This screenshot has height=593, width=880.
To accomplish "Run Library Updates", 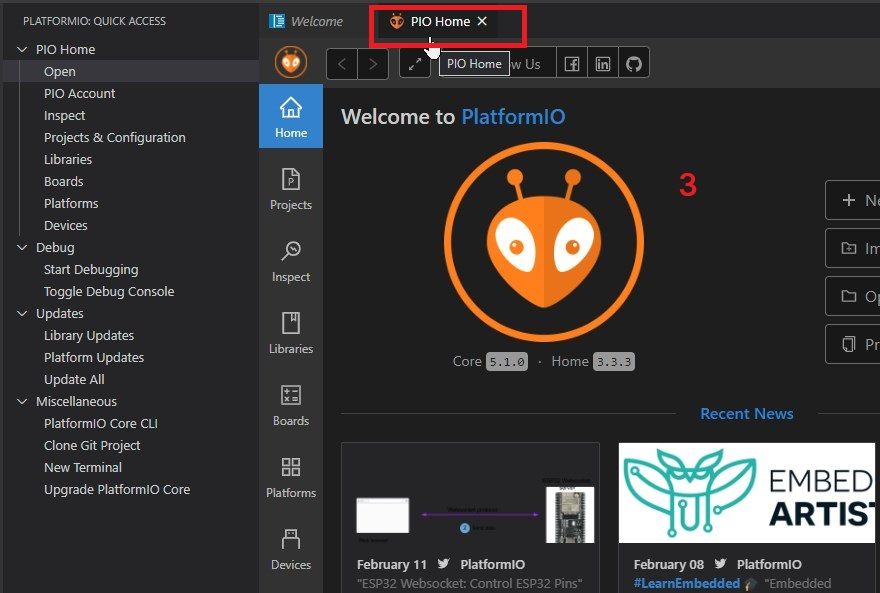I will click(89, 335).
